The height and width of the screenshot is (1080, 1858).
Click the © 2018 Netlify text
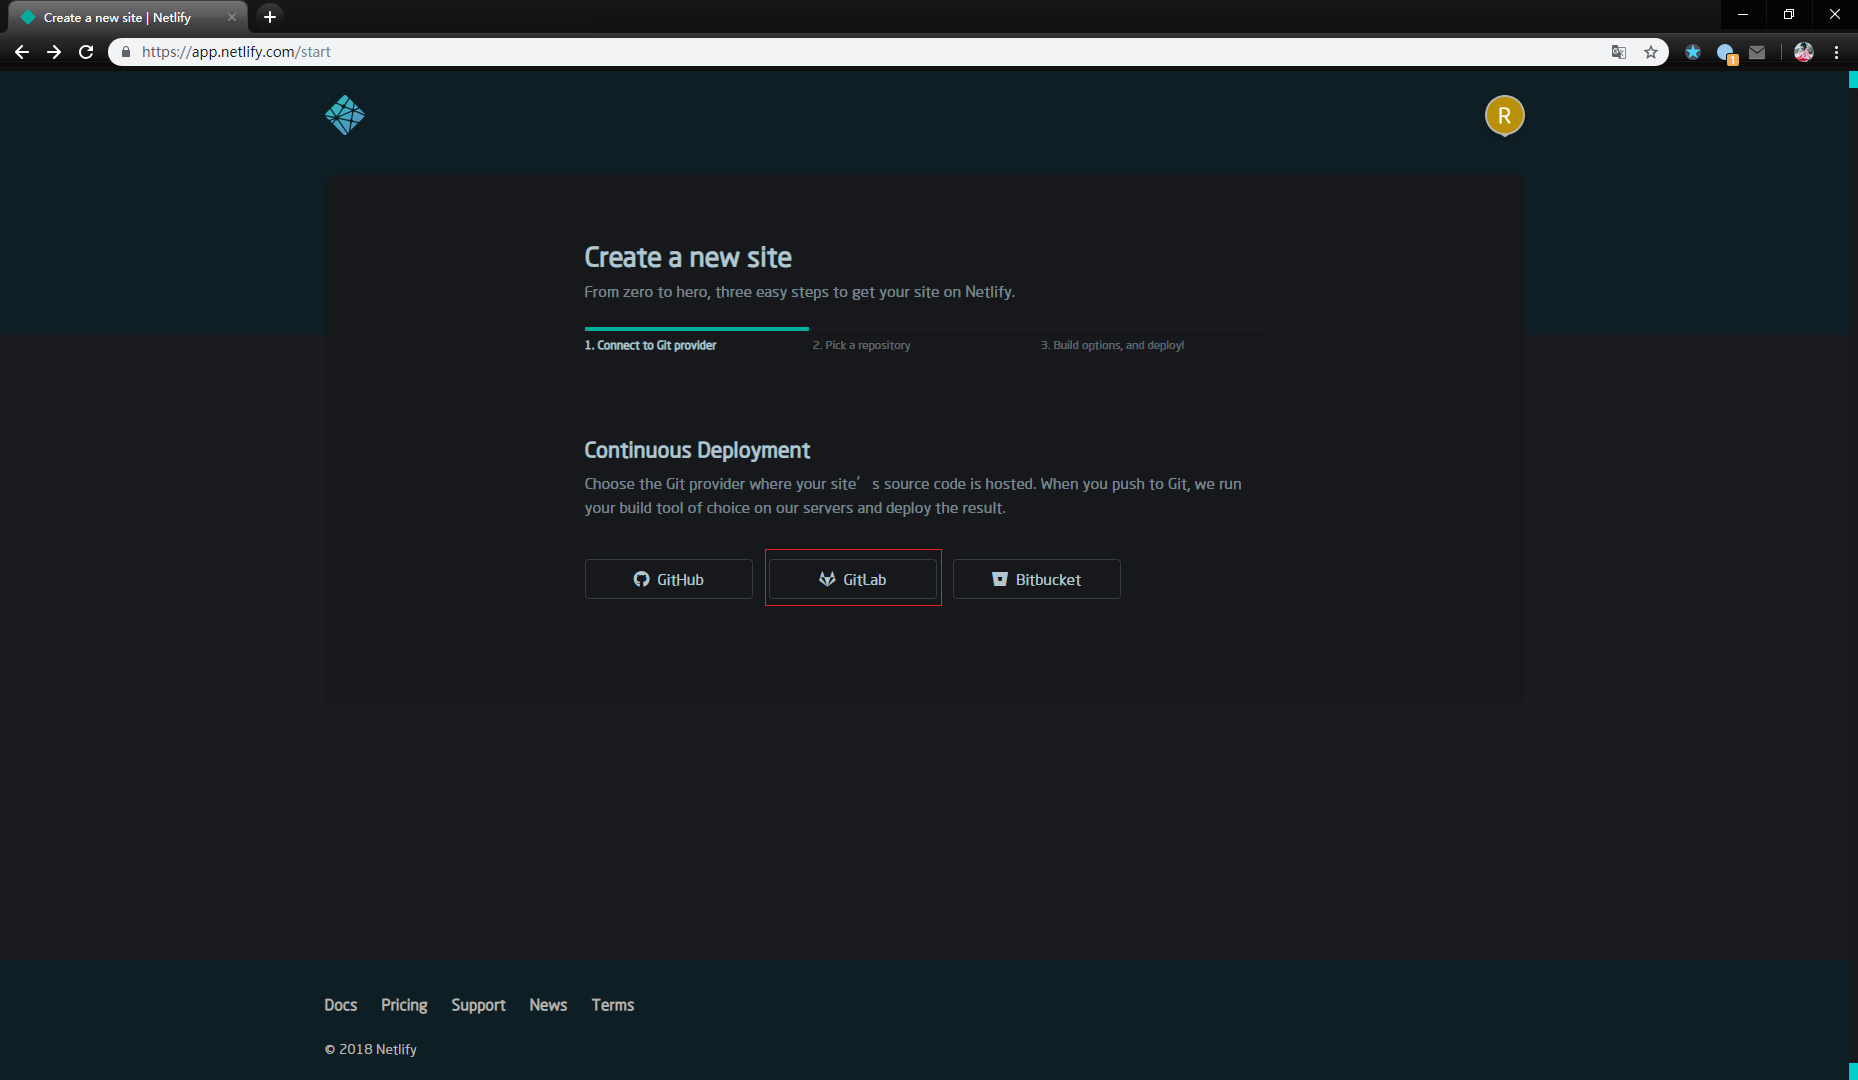click(370, 1049)
